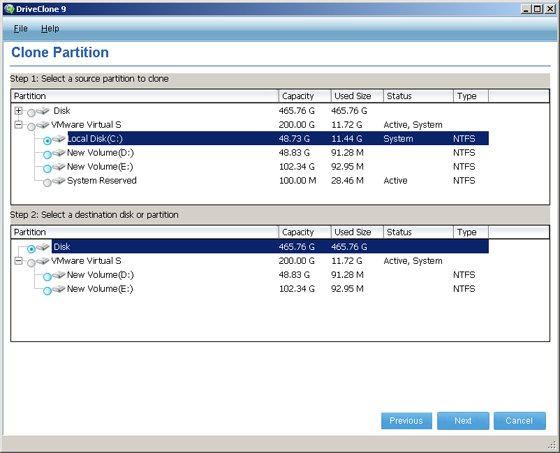
Task: Collapse source VMware Virtual S node
Action: click(x=19, y=125)
